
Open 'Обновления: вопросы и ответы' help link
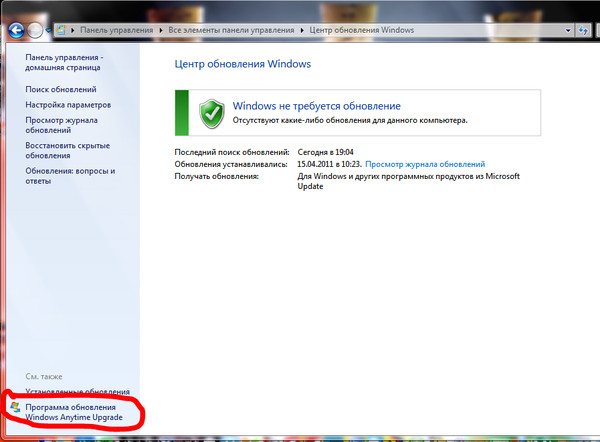[70, 176]
